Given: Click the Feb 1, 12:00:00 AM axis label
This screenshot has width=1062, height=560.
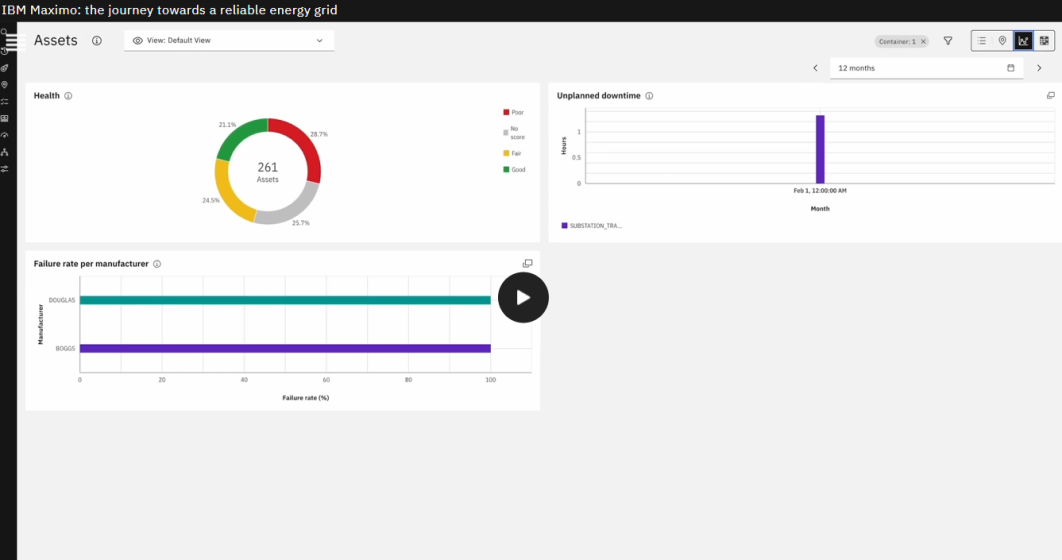Looking at the screenshot, I should click(x=820, y=191).
